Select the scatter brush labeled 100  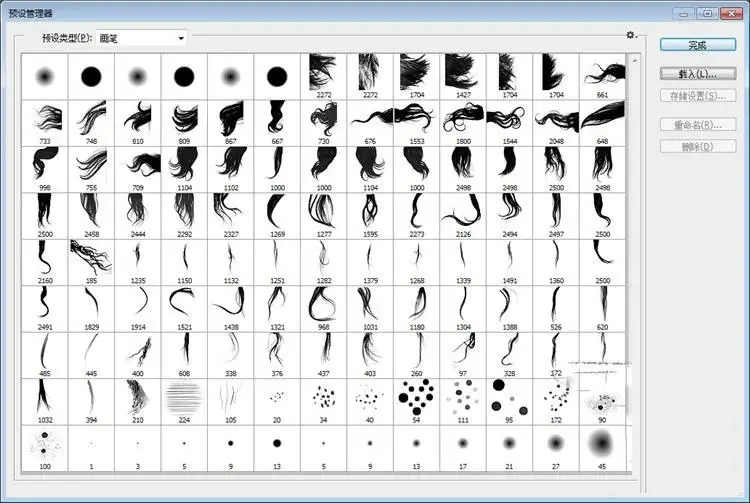pos(44,446)
